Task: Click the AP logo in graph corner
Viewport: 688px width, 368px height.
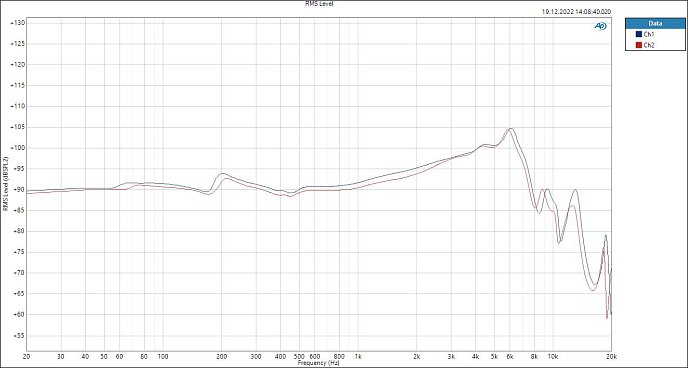Action: (600, 26)
